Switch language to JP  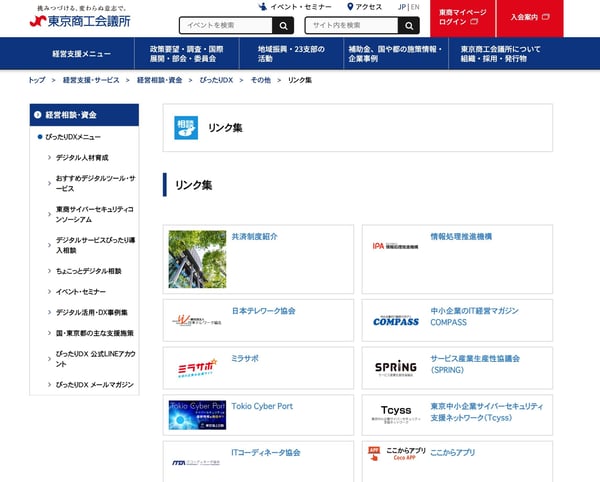pyautogui.click(x=402, y=7)
